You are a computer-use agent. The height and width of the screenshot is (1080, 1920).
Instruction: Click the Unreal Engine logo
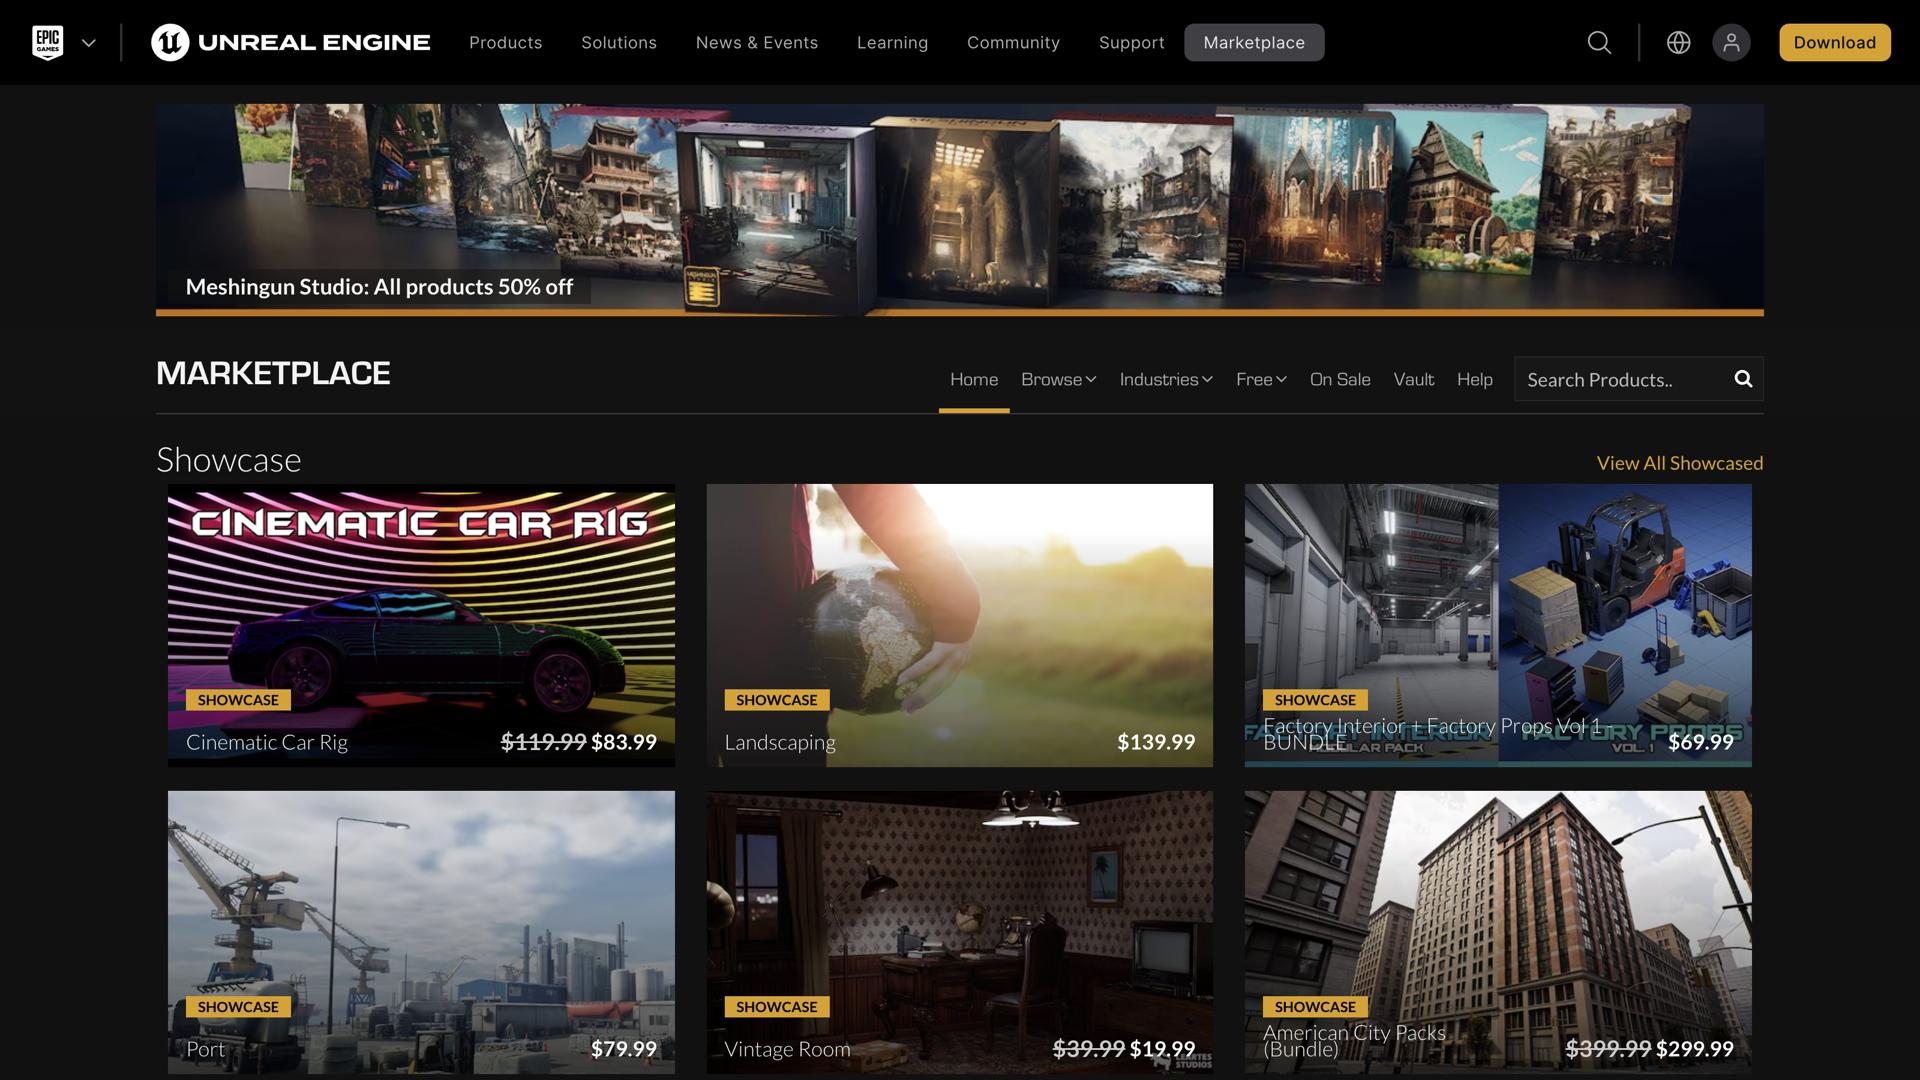click(x=290, y=42)
